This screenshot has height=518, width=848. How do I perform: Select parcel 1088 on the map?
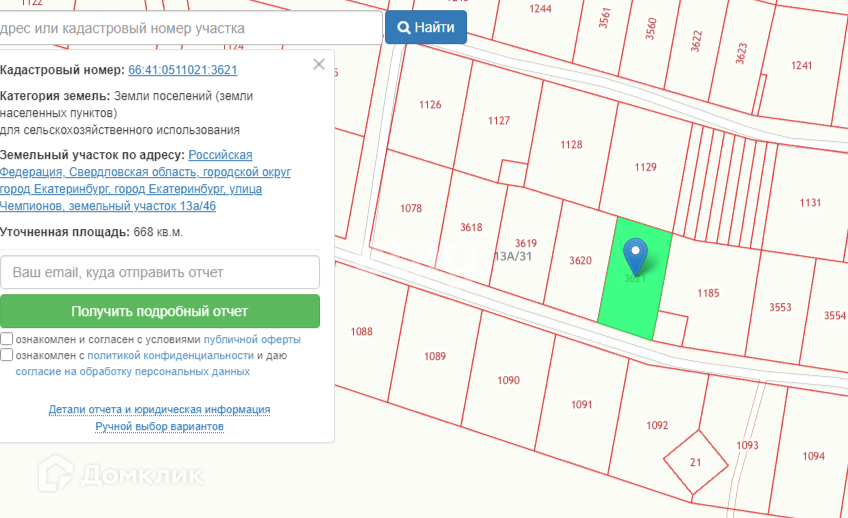pos(361,331)
